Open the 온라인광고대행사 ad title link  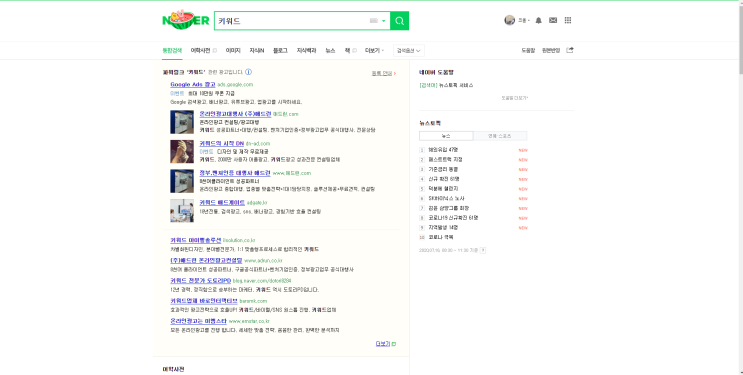pyautogui.click(x=235, y=114)
